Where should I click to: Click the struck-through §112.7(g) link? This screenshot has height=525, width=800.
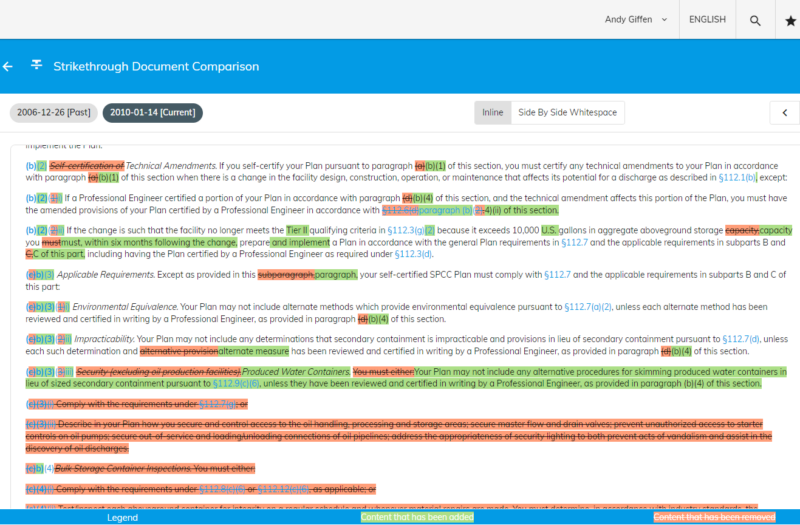click(x=218, y=404)
